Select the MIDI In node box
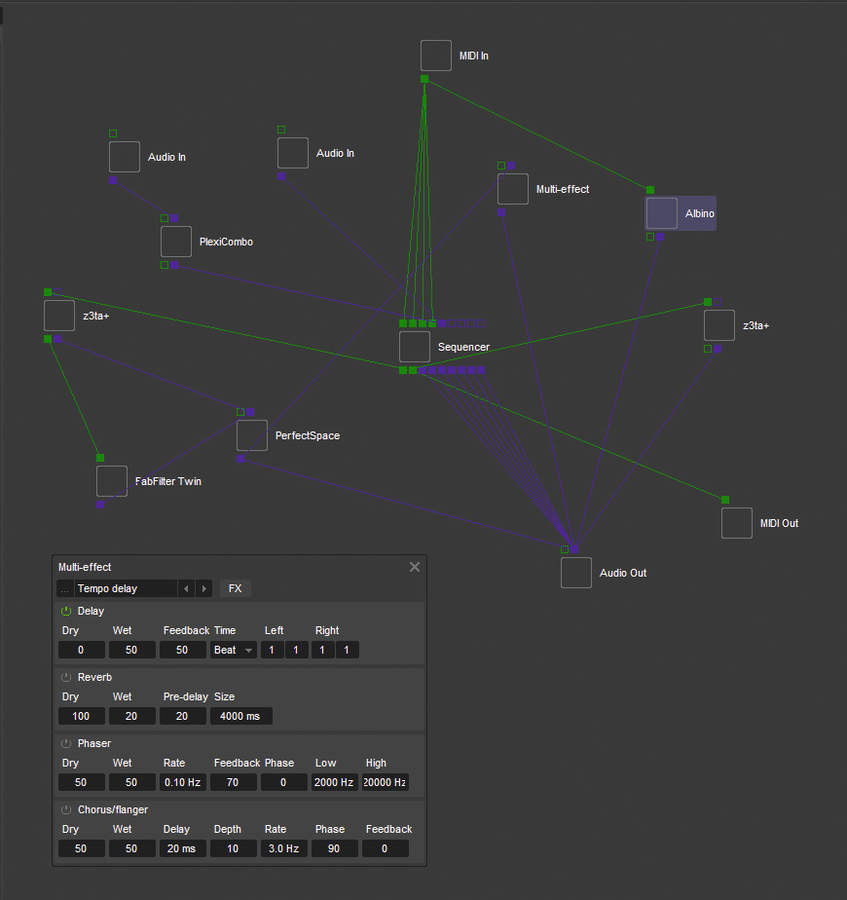Image resolution: width=847 pixels, height=900 pixels. pyautogui.click(x=436, y=56)
